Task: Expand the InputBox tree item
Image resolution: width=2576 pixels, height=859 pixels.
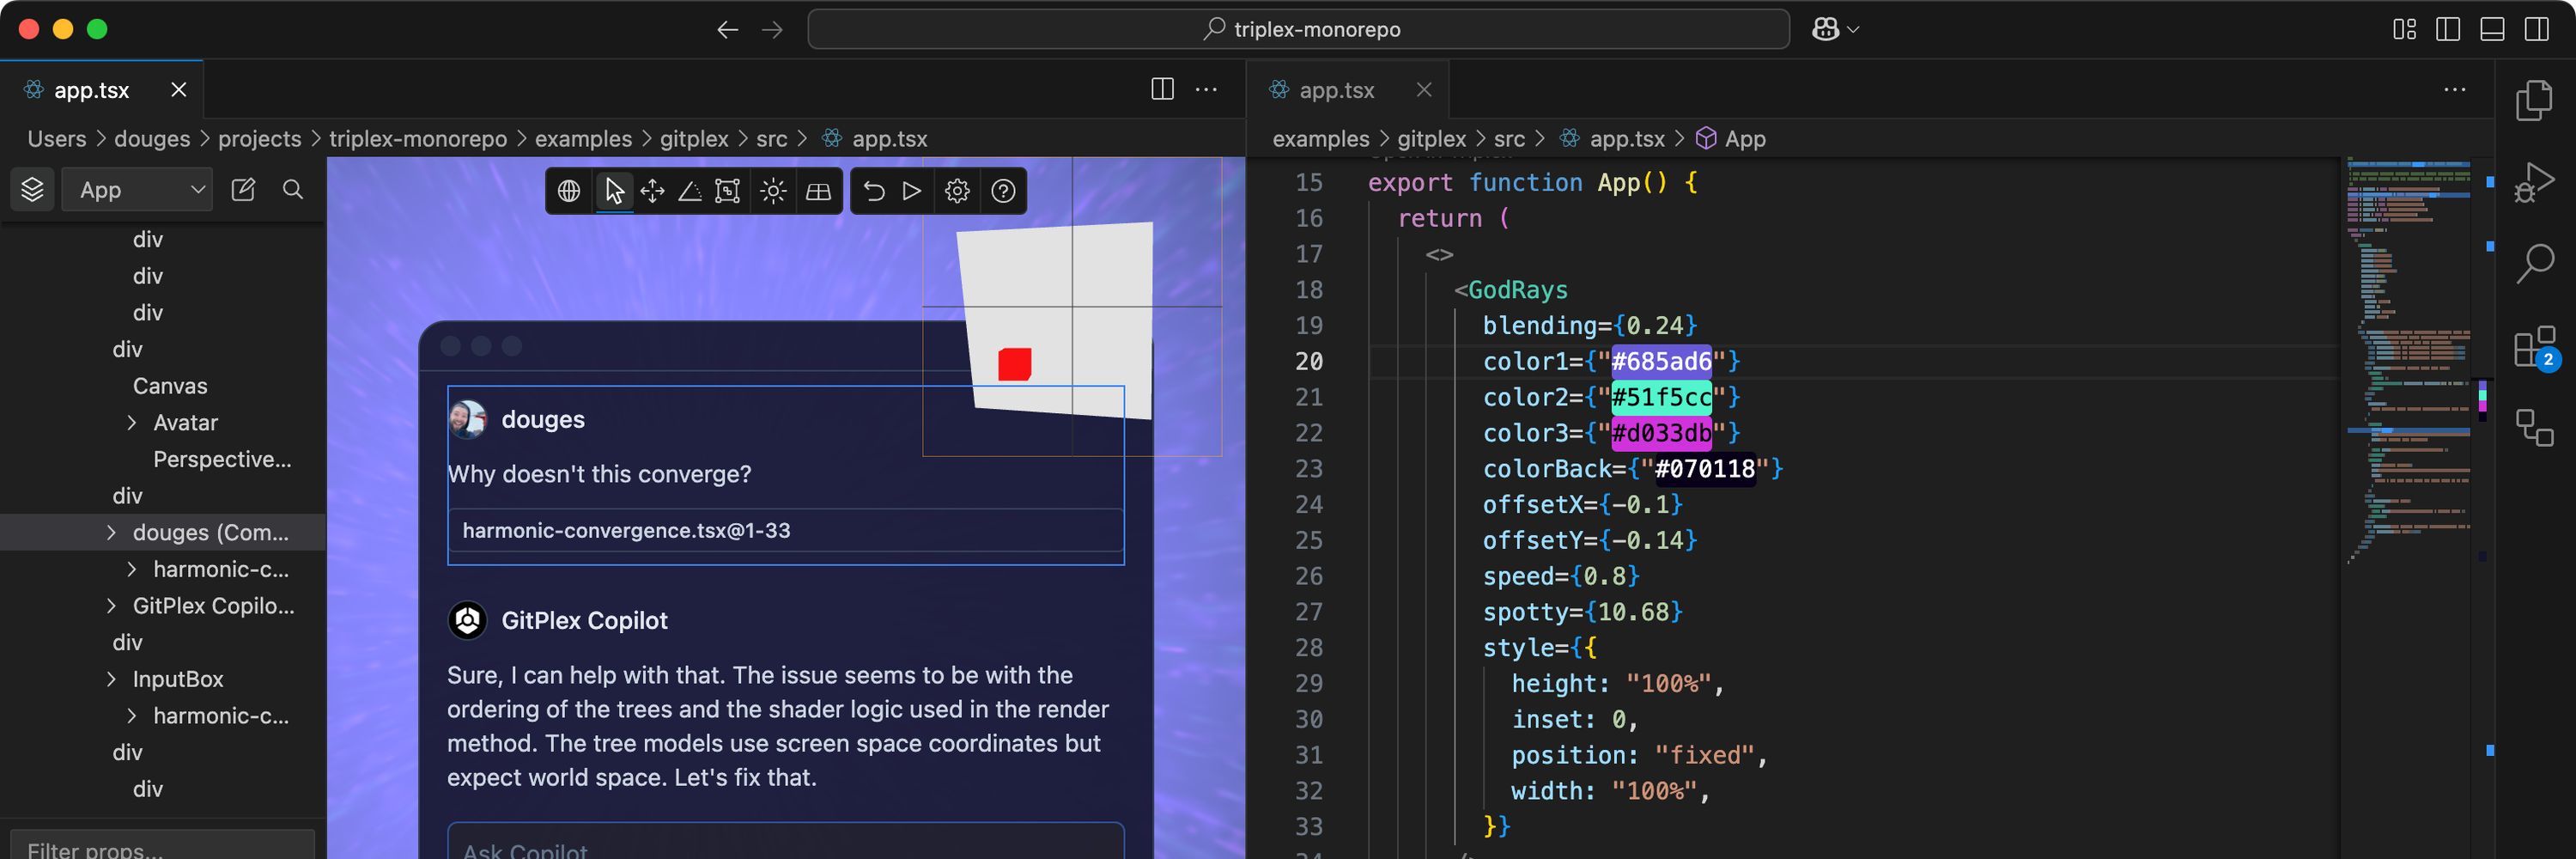Action: coord(111,679)
